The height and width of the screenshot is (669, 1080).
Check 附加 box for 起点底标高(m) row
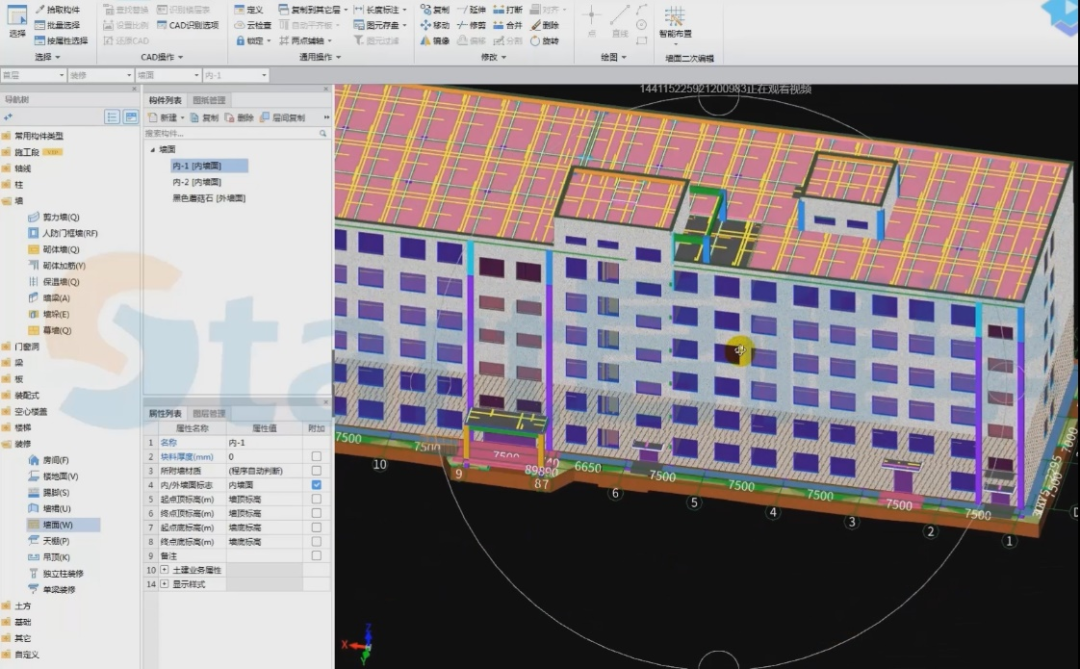[x=316, y=527]
